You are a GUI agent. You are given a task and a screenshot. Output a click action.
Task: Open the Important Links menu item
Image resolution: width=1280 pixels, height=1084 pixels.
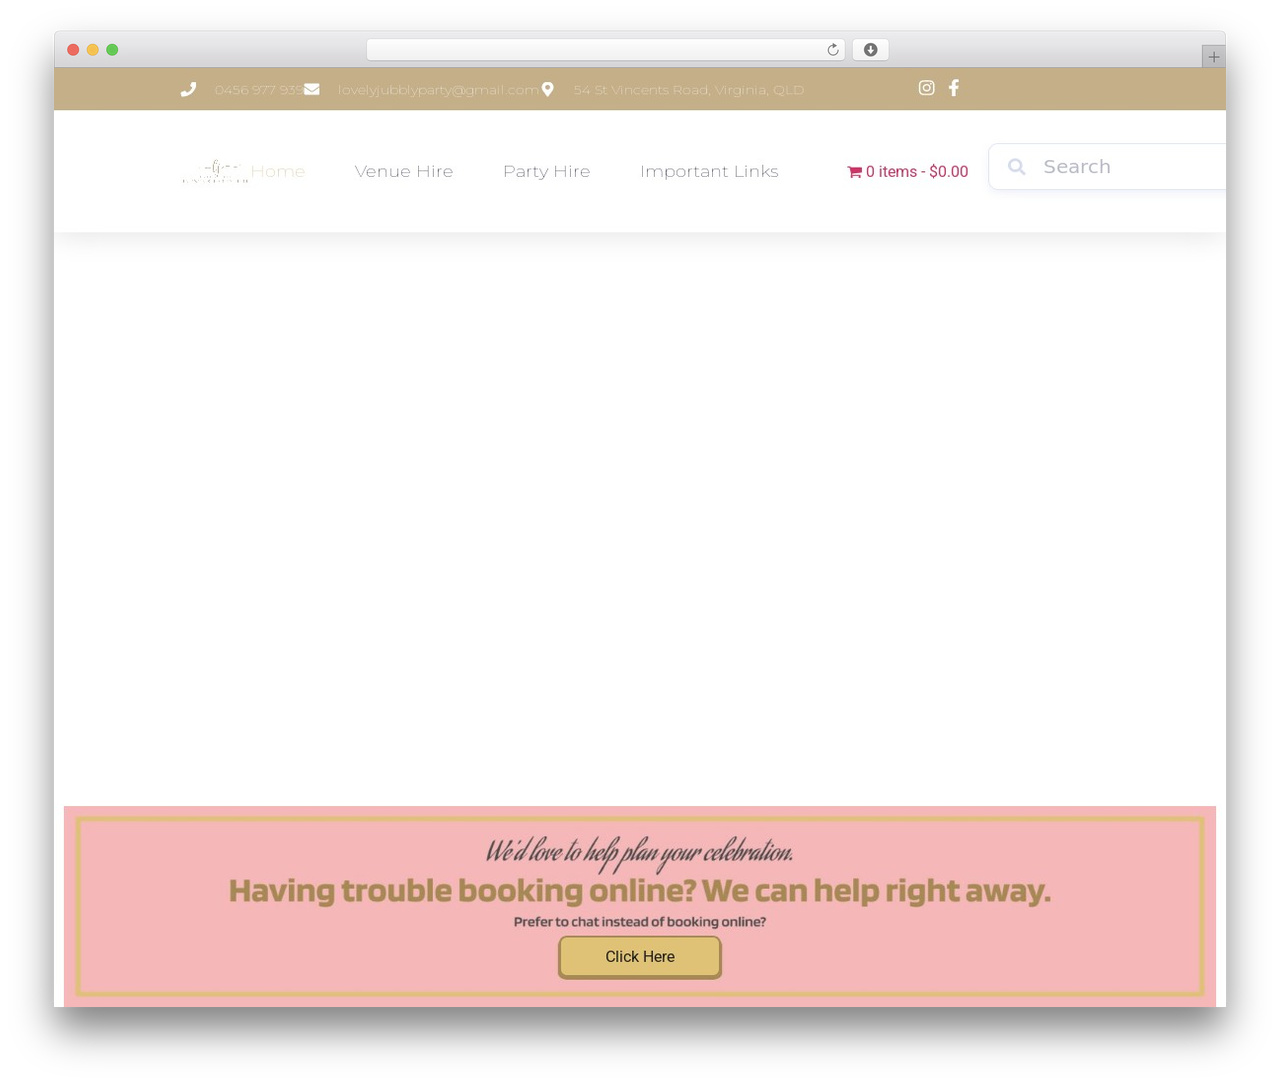coord(709,171)
